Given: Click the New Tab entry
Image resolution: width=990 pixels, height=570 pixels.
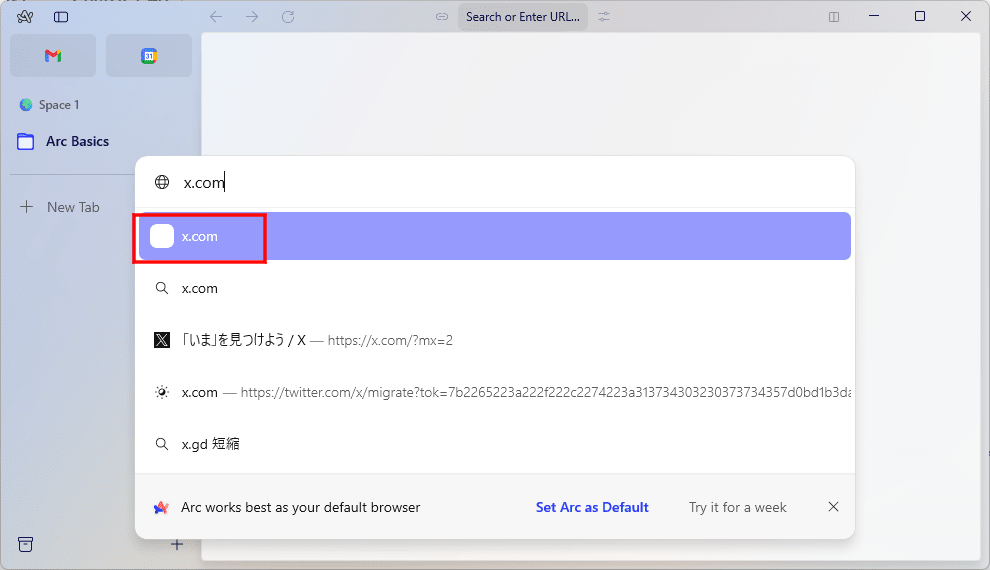Looking at the screenshot, I should [60, 207].
